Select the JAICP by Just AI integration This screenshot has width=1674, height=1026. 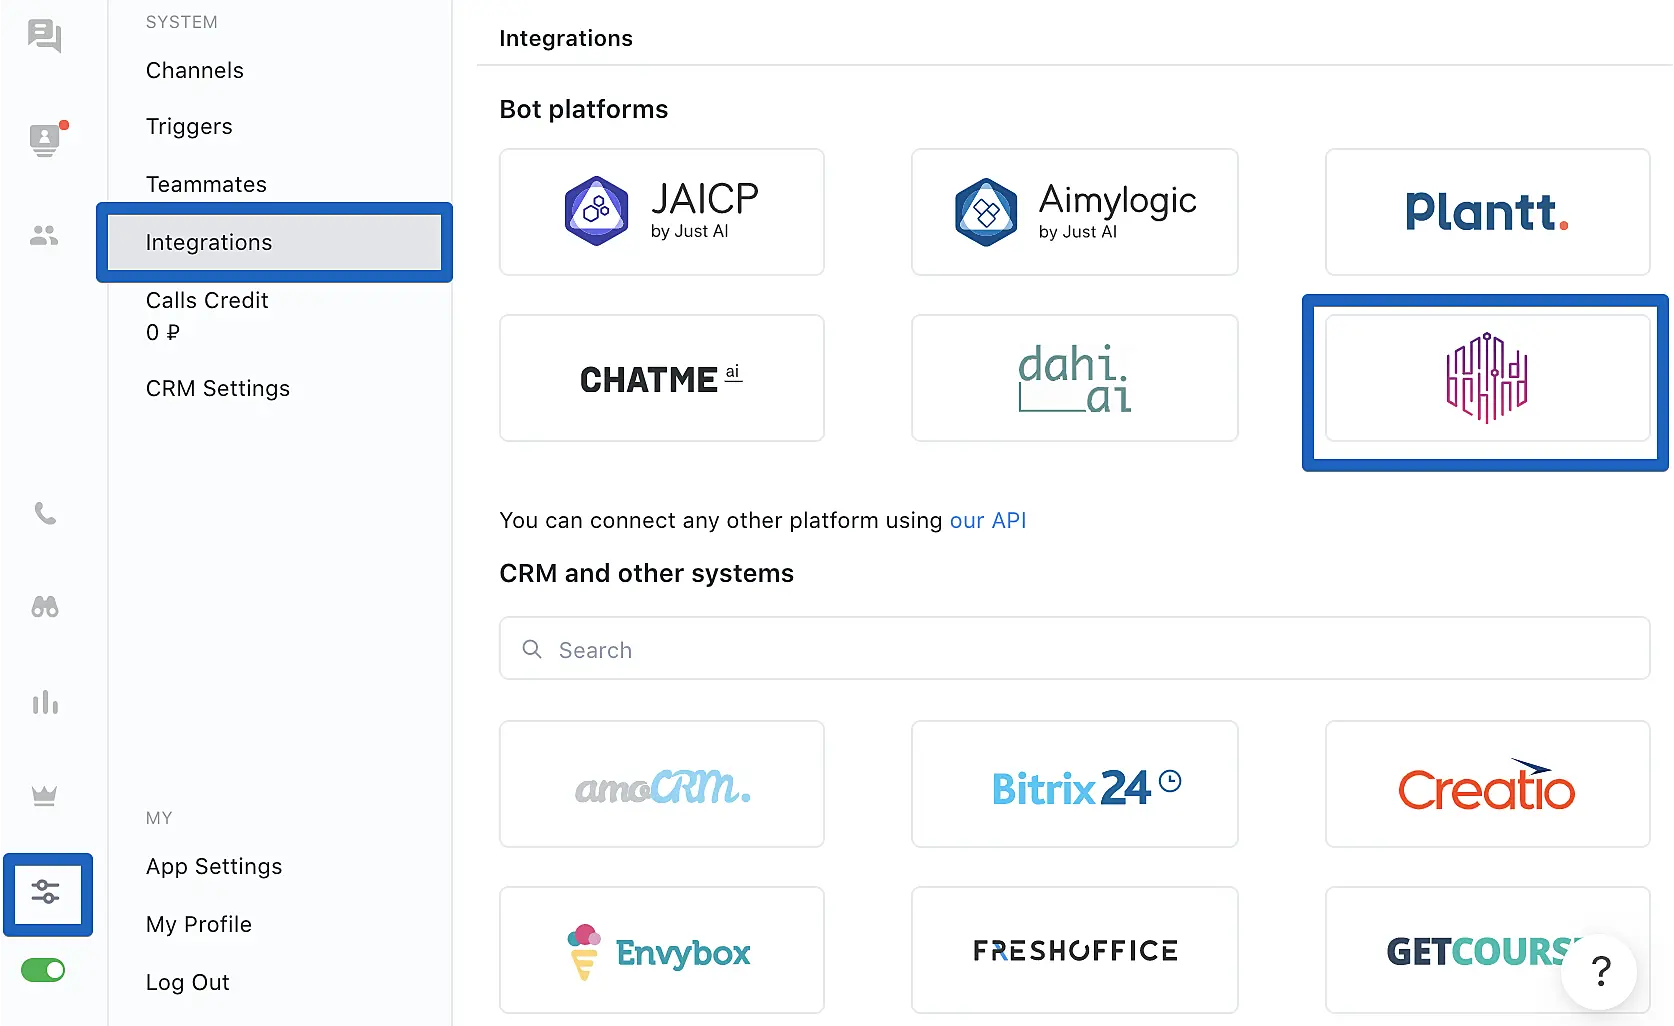[x=662, y=212]
